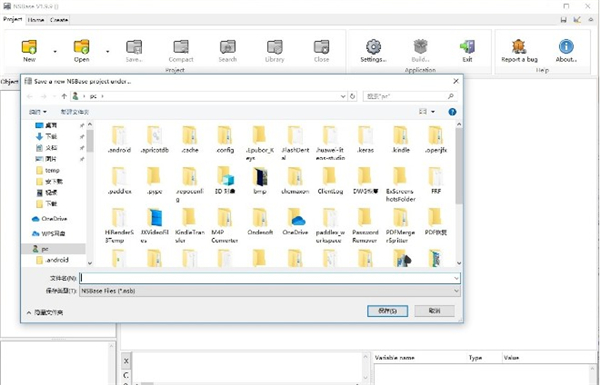Expand the arrow next to Open
This screenshot has height=385, width=600.
coord(108,51)
